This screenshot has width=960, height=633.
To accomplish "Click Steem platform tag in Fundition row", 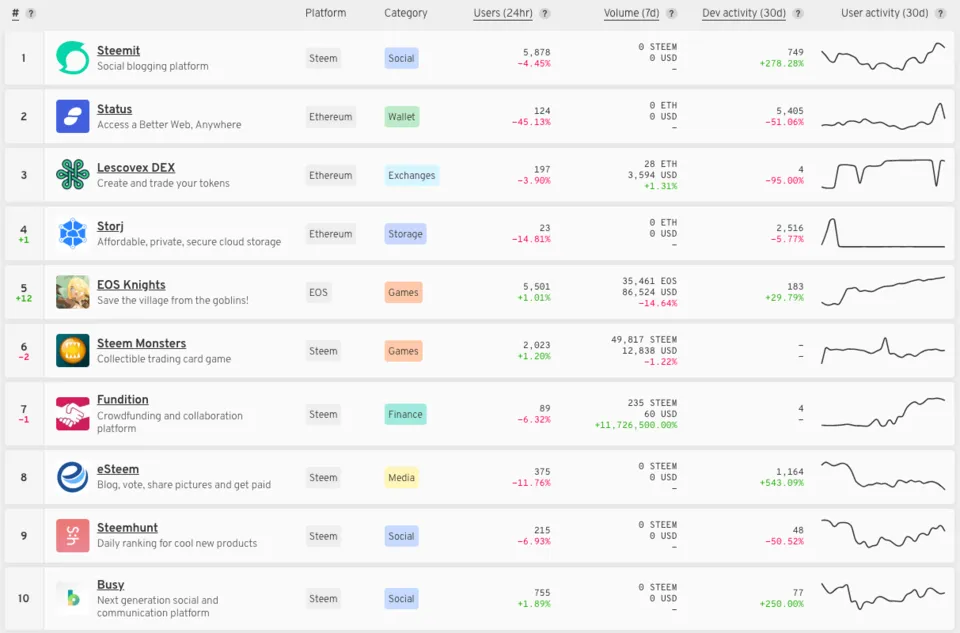I will pyautogui.click(x=323, y=414).
